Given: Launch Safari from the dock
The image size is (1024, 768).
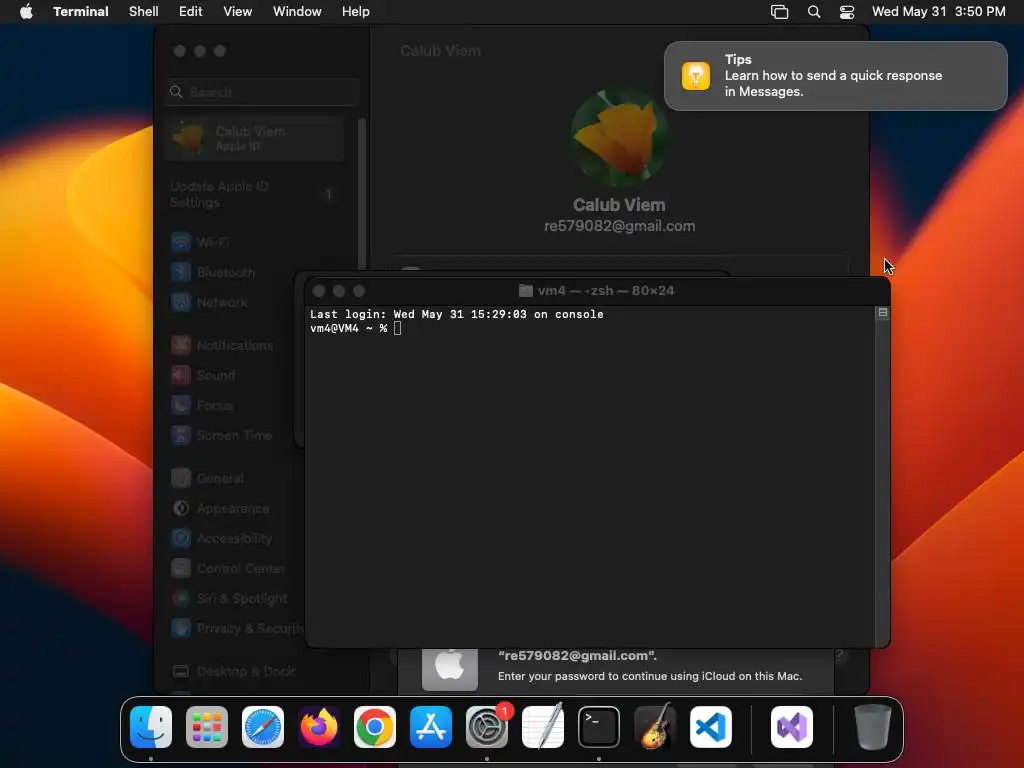Looking at the screenshot, I should tap(263, 727).
